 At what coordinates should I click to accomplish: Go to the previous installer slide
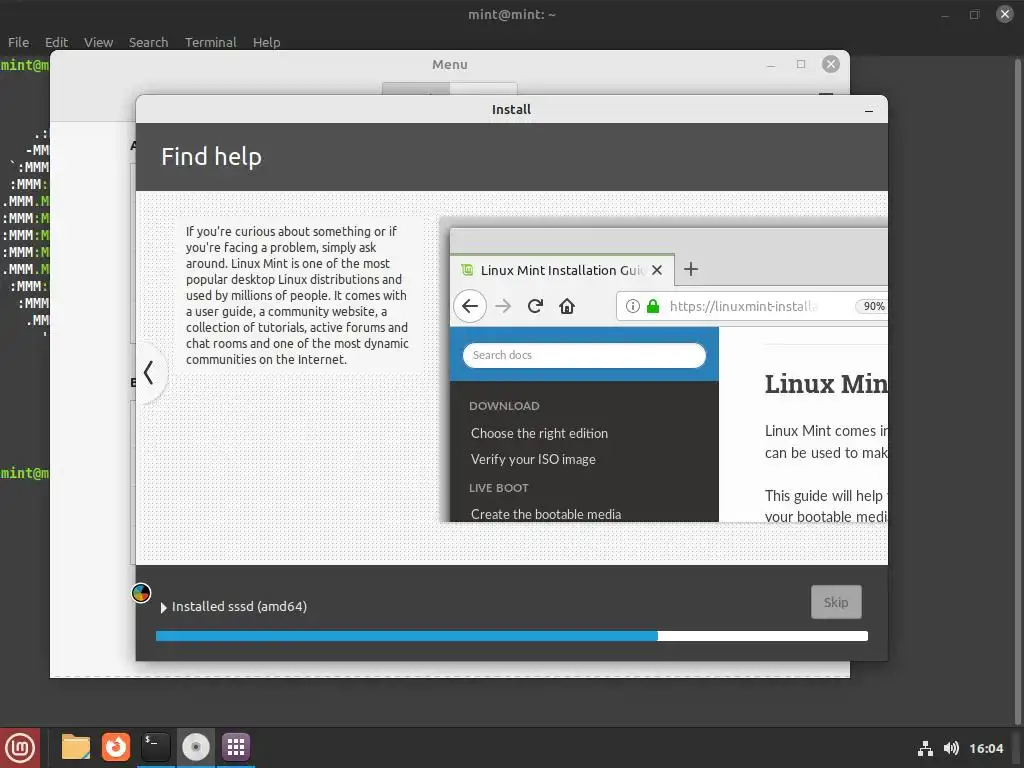coord(150,373)
